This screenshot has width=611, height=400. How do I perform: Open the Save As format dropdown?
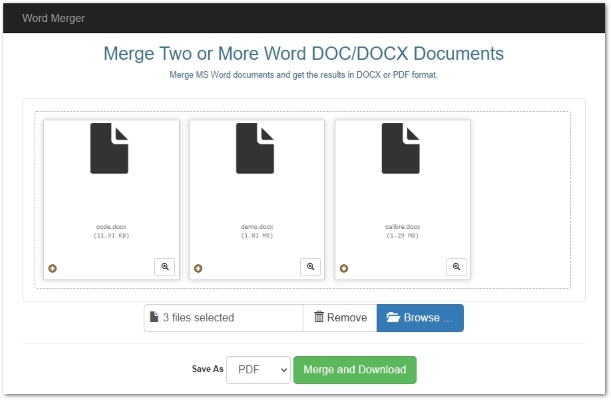tap(258, 369)
